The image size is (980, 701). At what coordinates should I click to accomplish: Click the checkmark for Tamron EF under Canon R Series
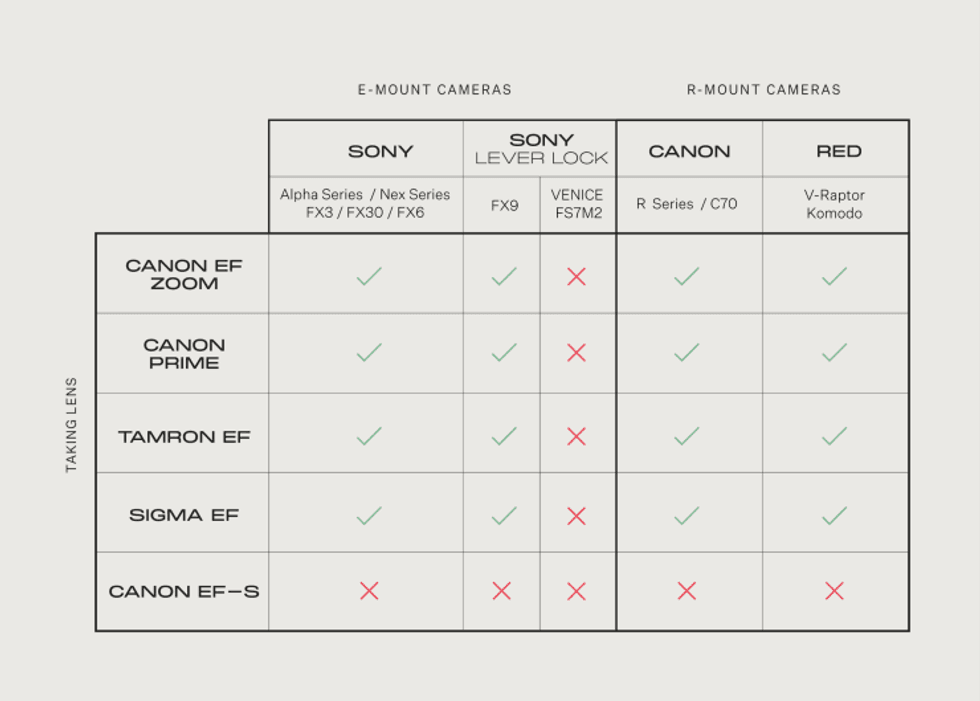click(686, 436)
